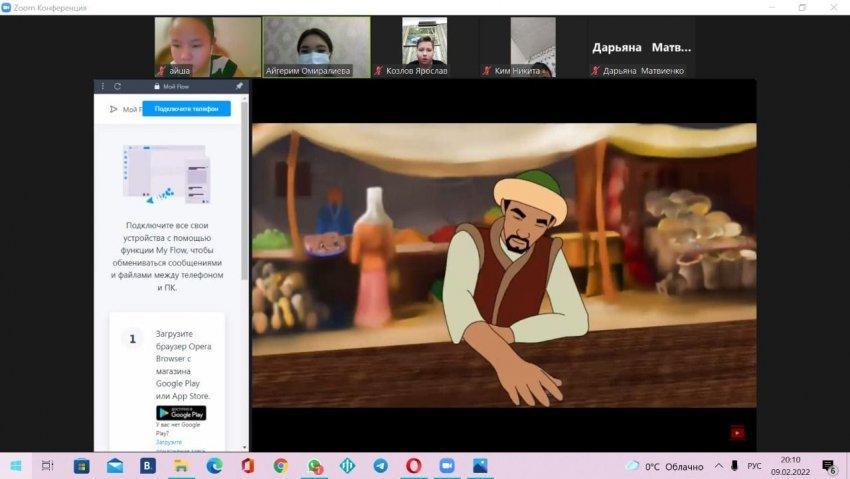Open the notification center icon

pyautogui.click(x=828, y=467)
